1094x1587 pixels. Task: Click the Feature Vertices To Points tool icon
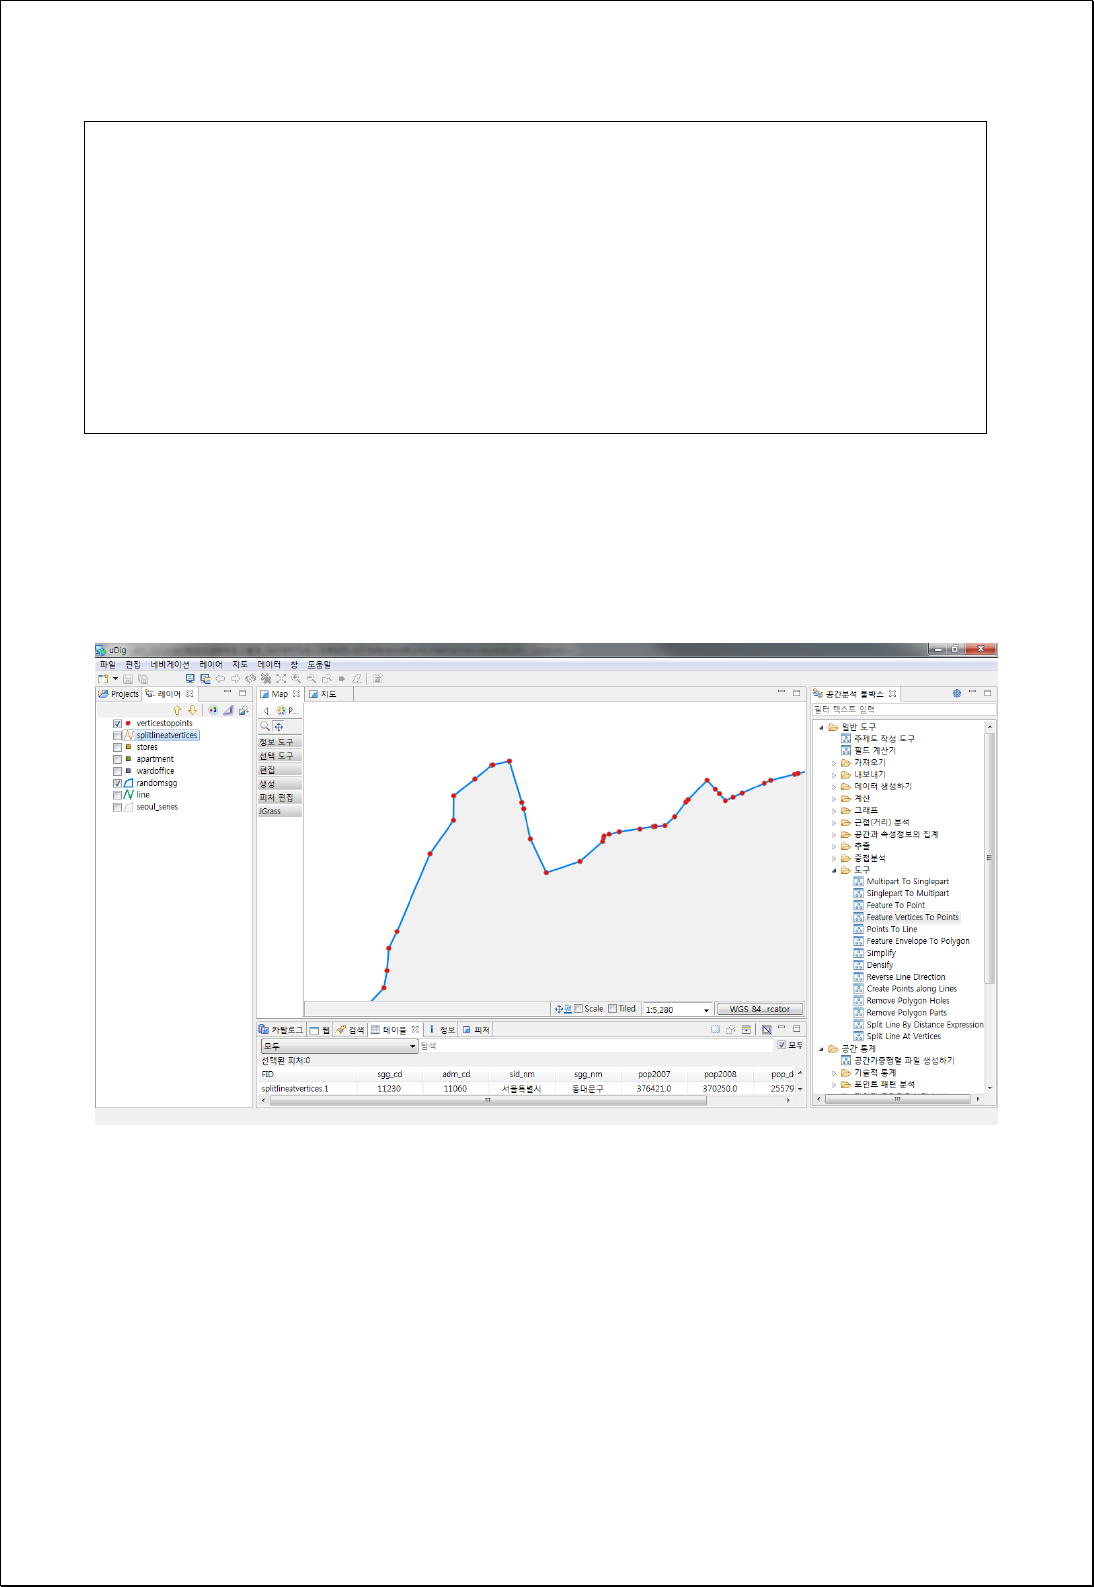point(858,917)
